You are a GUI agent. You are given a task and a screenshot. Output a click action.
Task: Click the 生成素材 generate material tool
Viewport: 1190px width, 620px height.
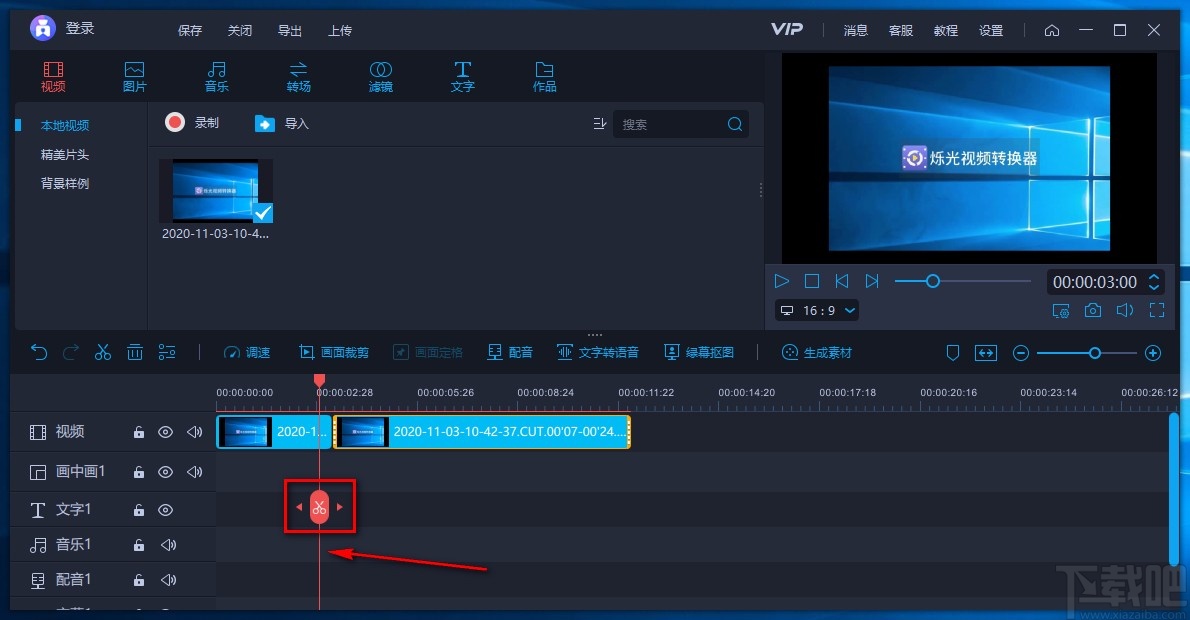point(817,353)
